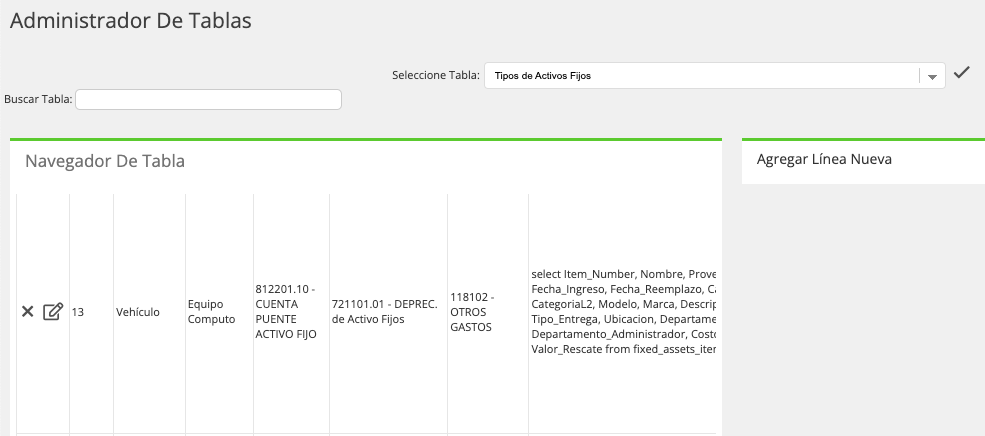Select the 118102 OTROS GASTOS cell
This screenshot has width=985, height=436.
472,312
